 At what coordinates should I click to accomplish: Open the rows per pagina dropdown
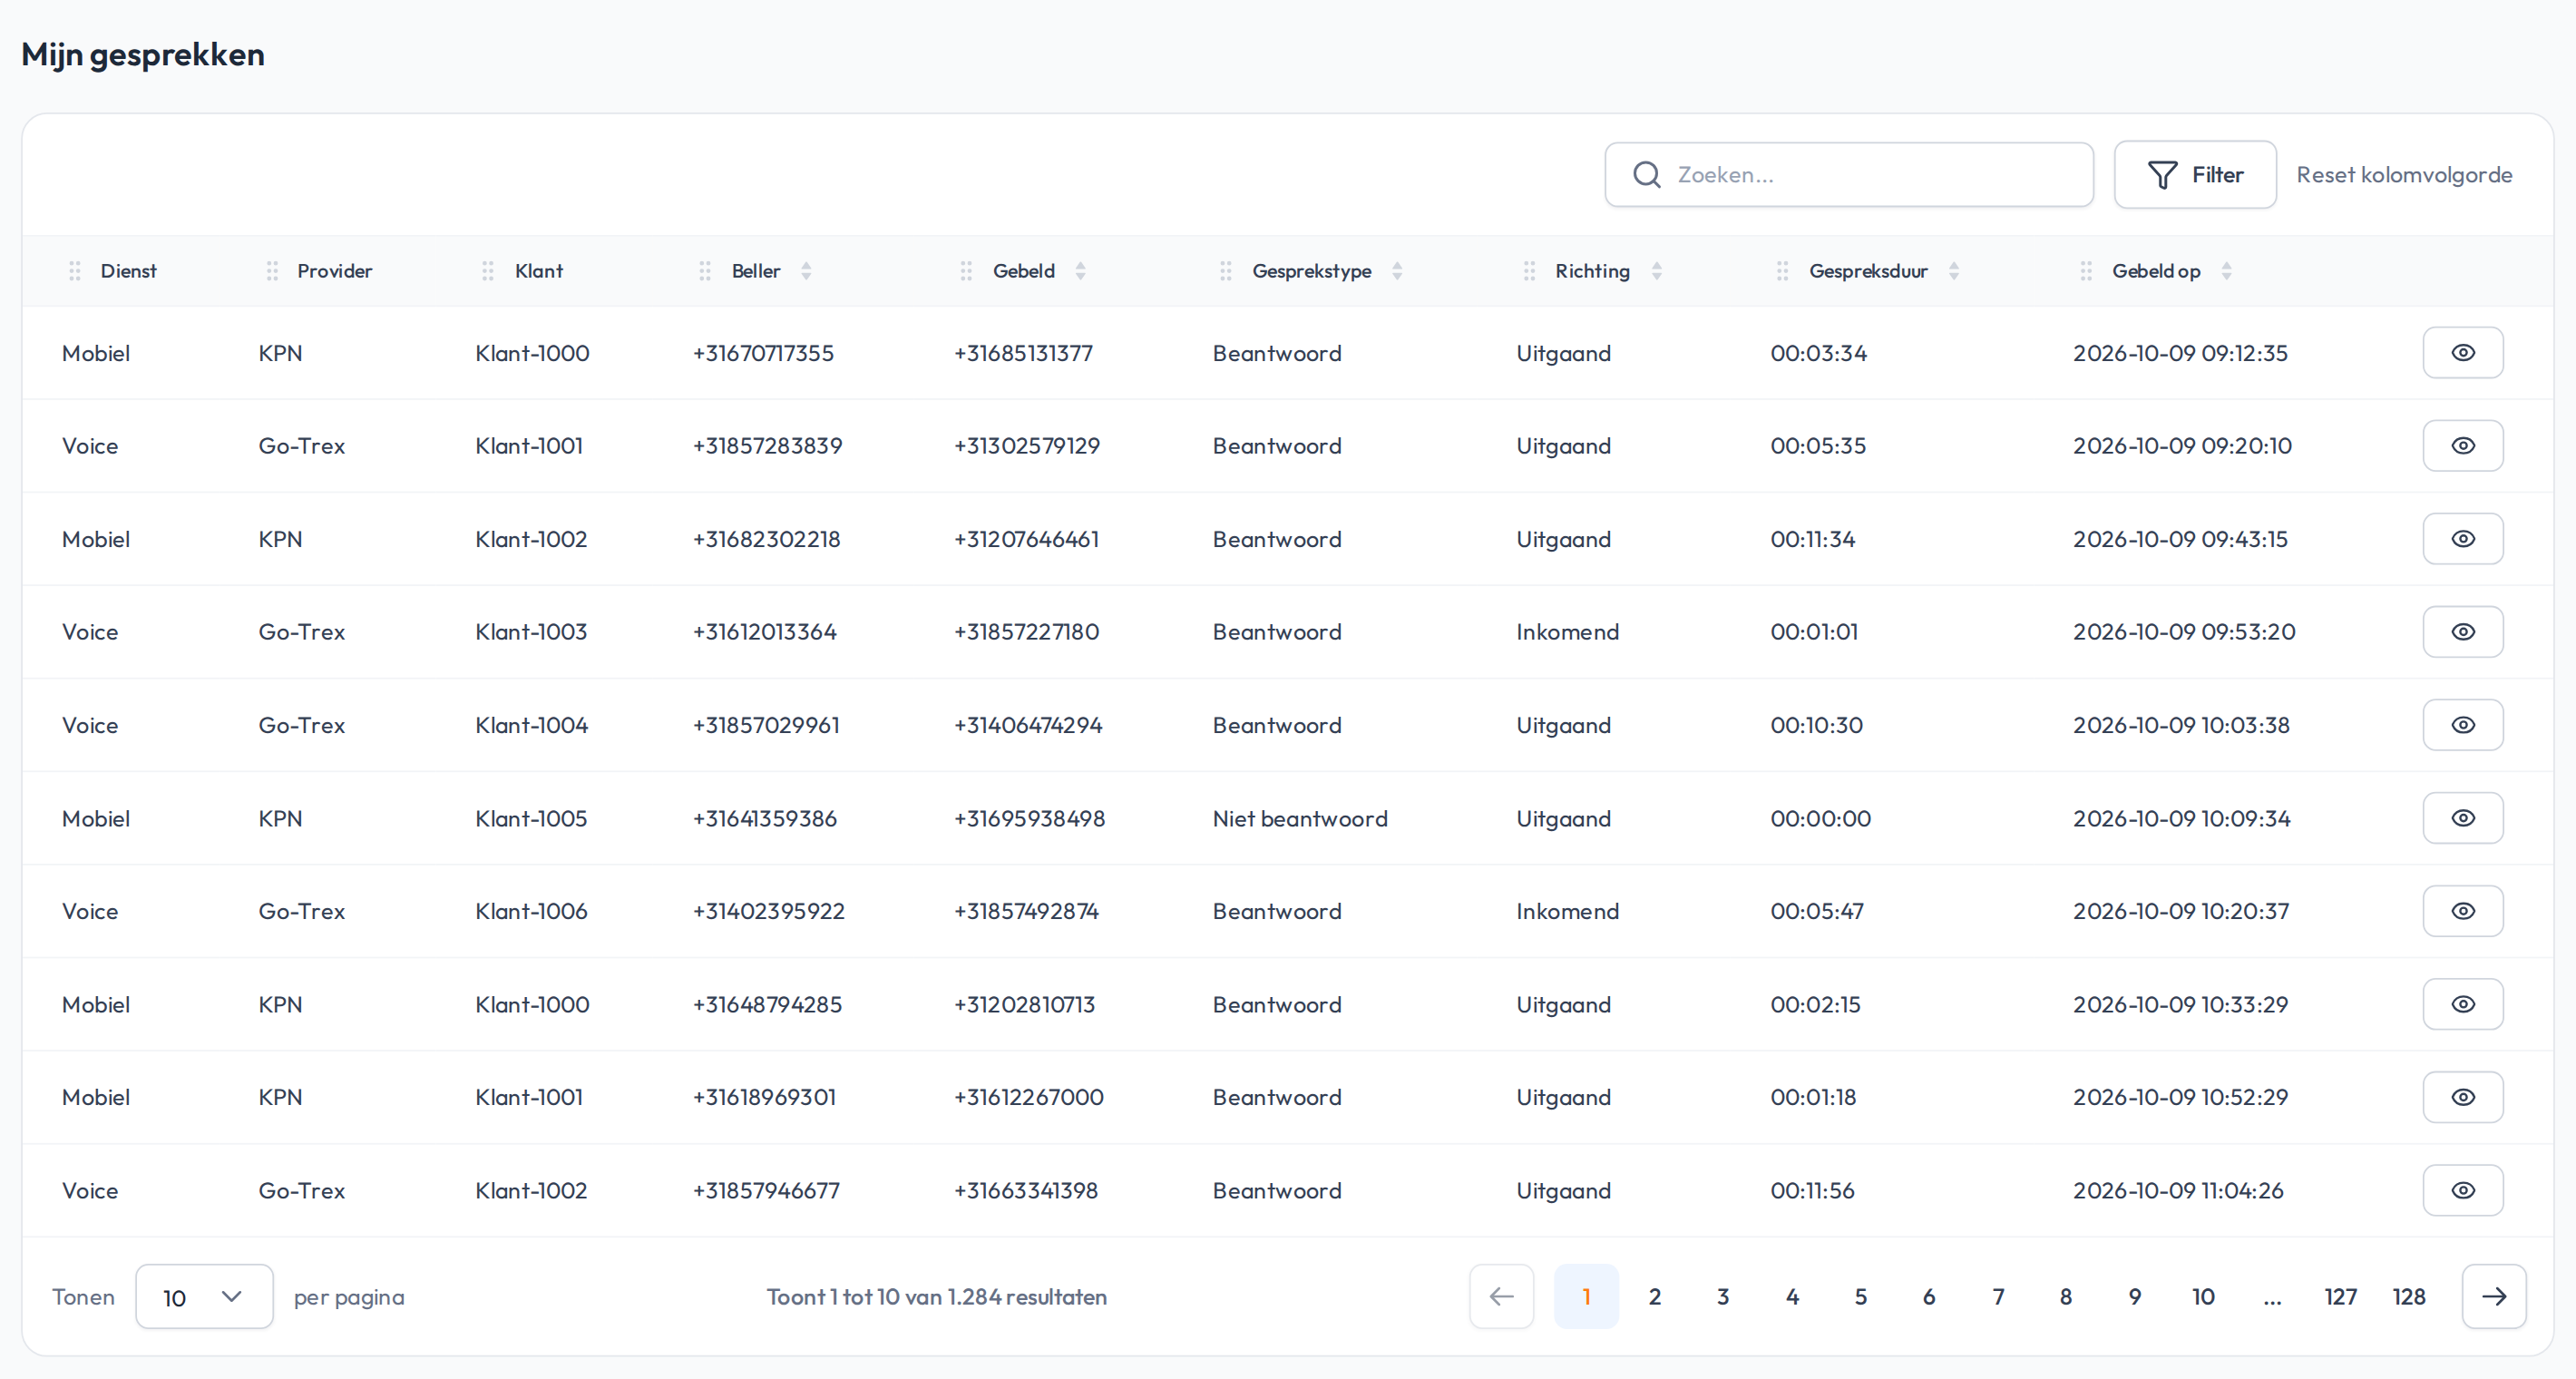tap(204, 1297)
